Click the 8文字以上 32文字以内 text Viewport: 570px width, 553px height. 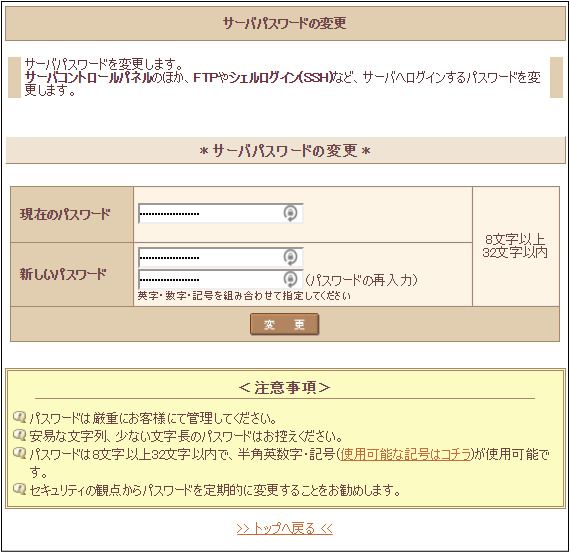click(x=515, y=246)
